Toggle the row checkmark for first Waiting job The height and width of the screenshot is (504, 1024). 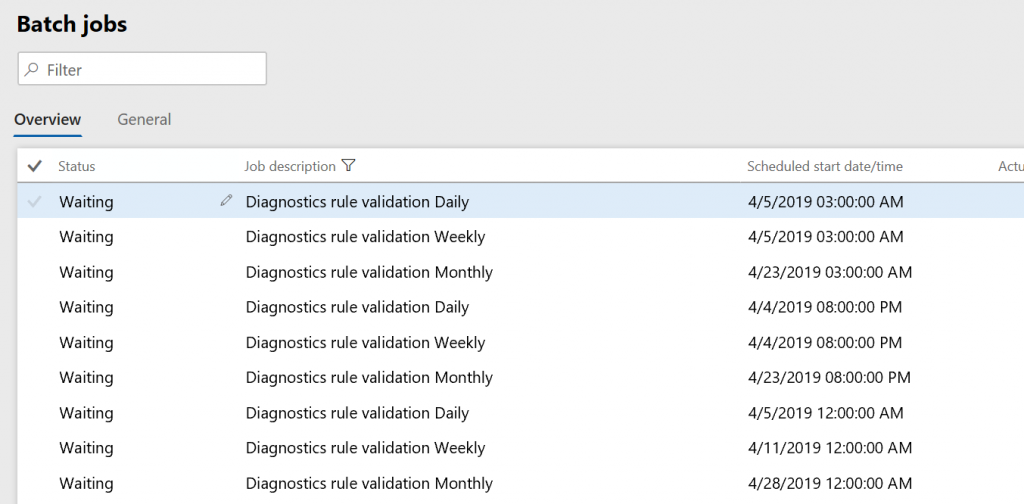pos(35,202)
